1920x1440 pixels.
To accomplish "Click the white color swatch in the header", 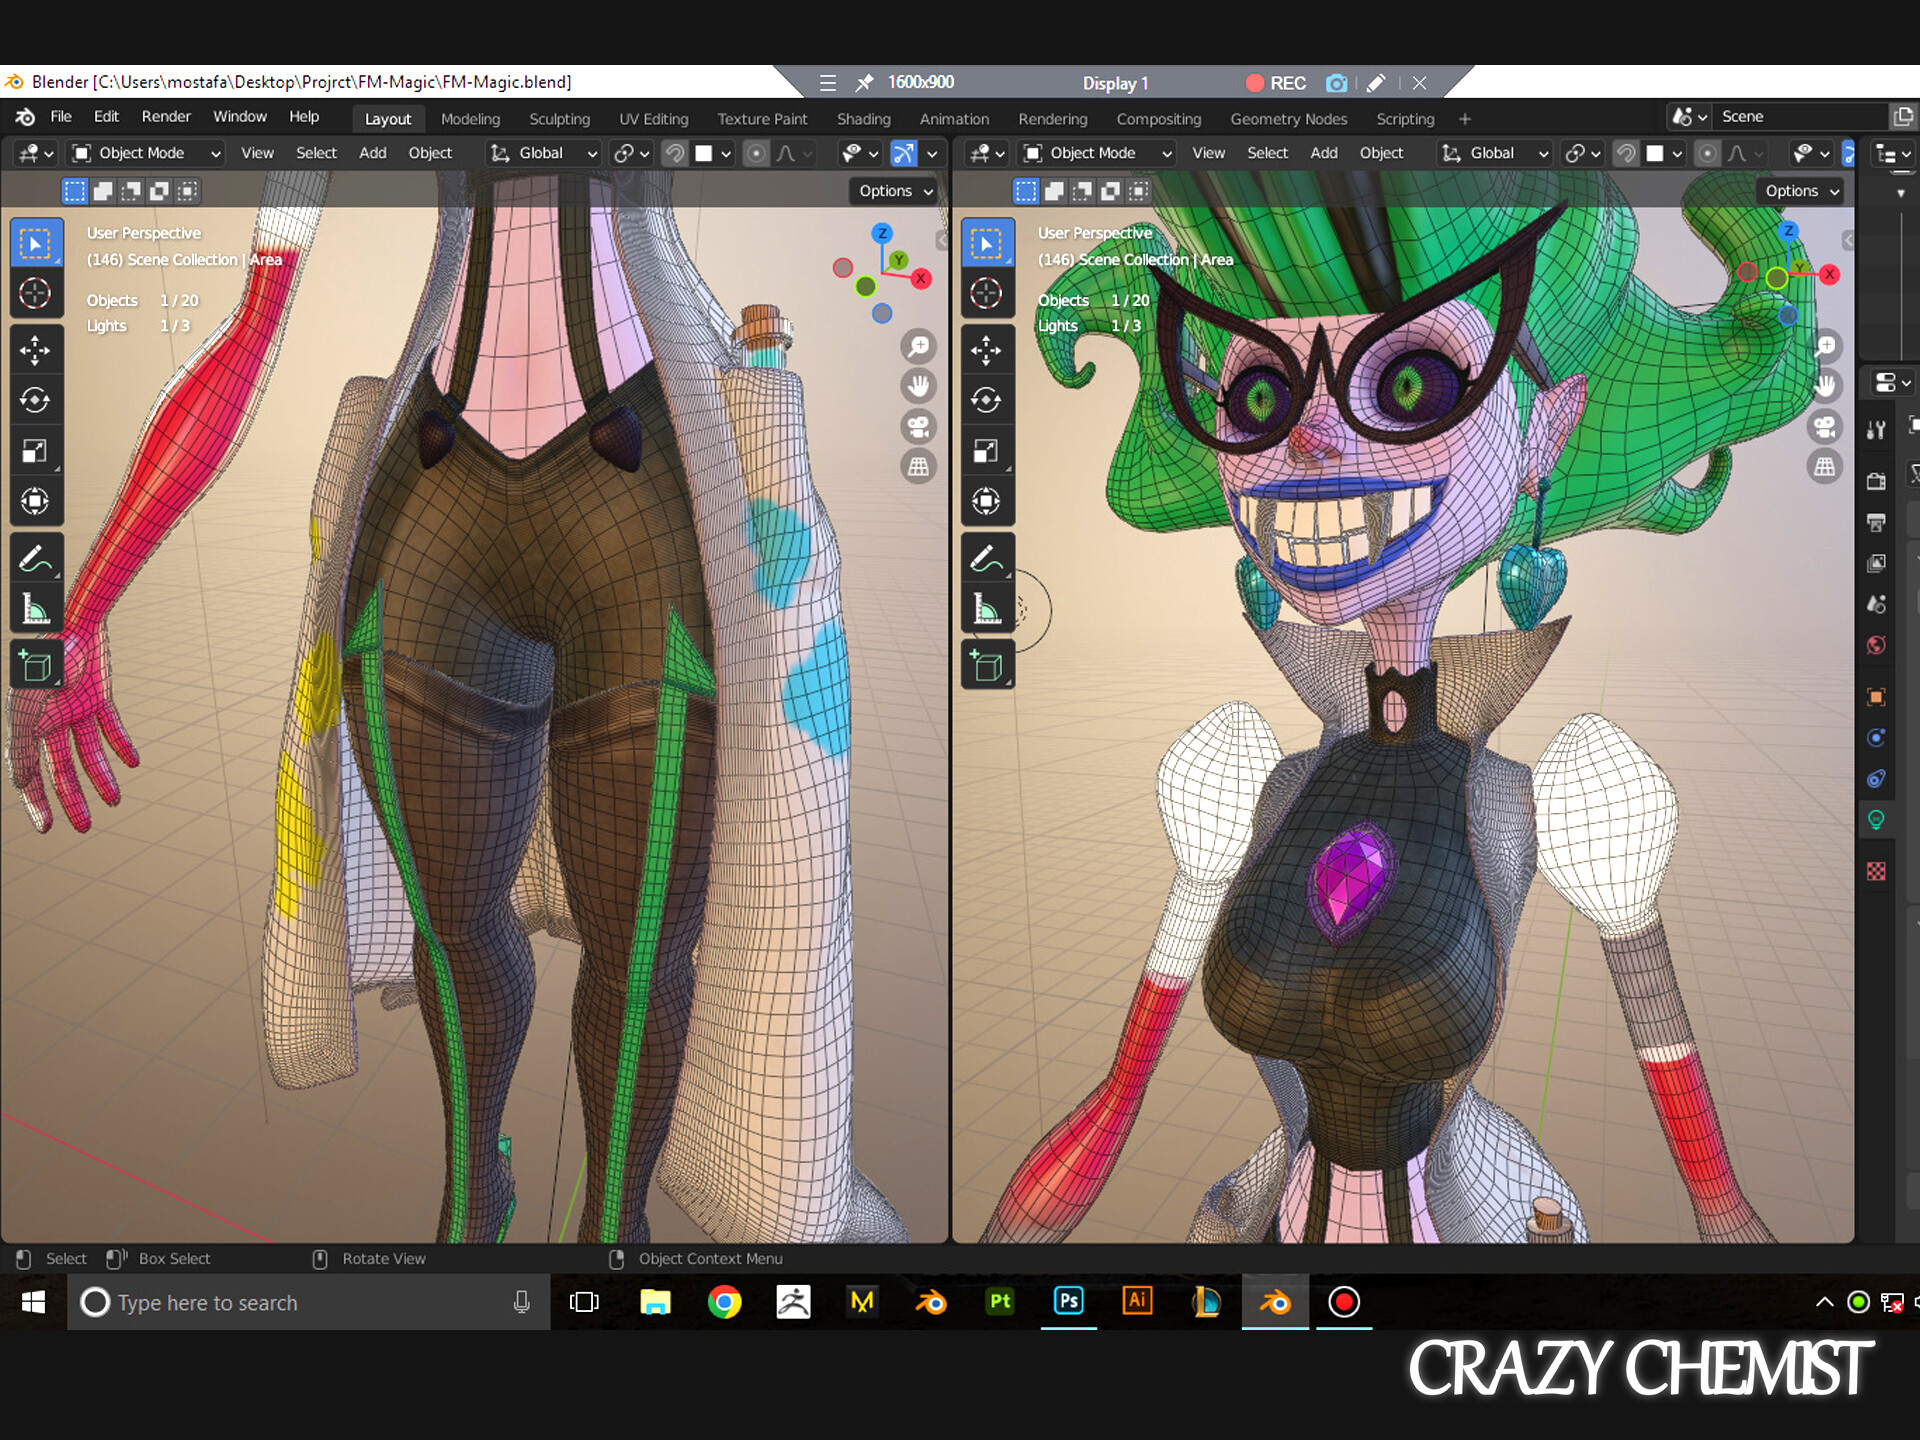I will (x=707, y=153).
